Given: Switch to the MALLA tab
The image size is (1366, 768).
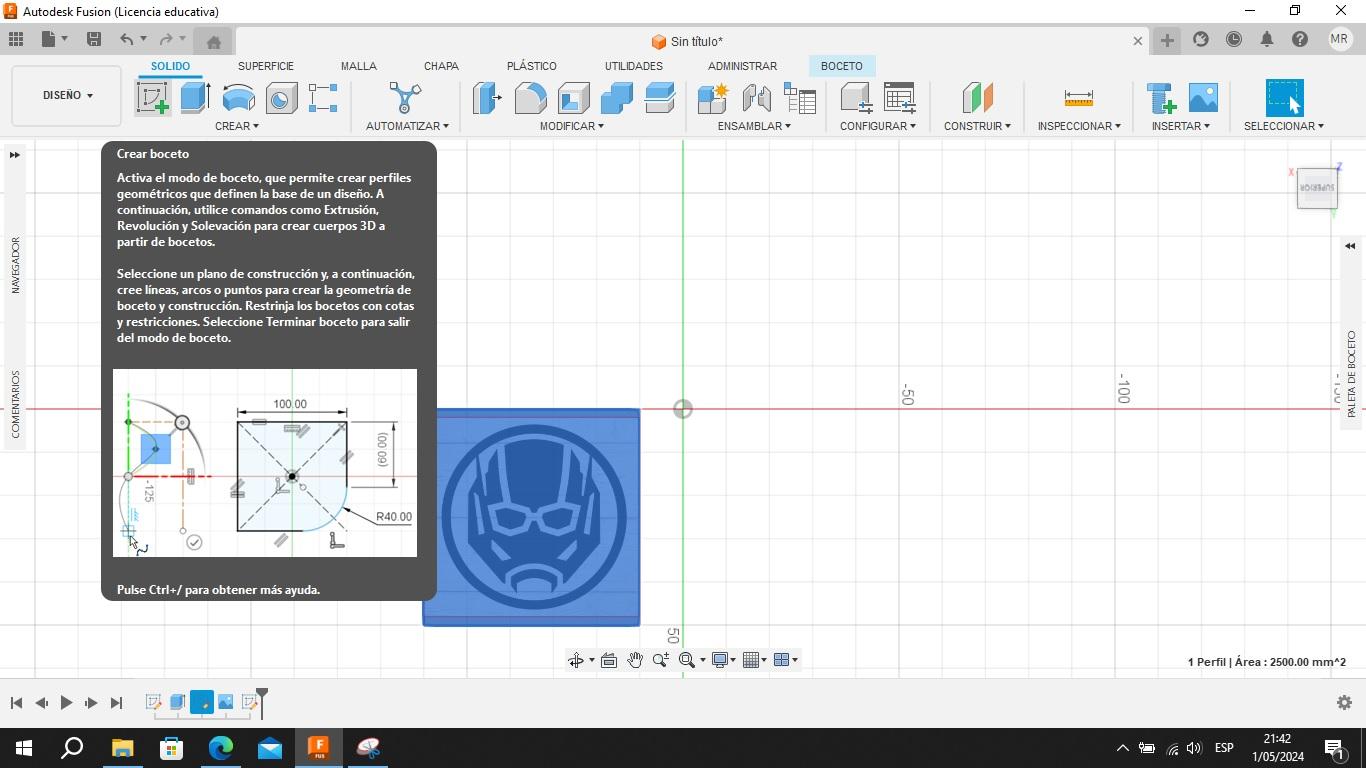Looking at the screenshot, I should point(358,66).
